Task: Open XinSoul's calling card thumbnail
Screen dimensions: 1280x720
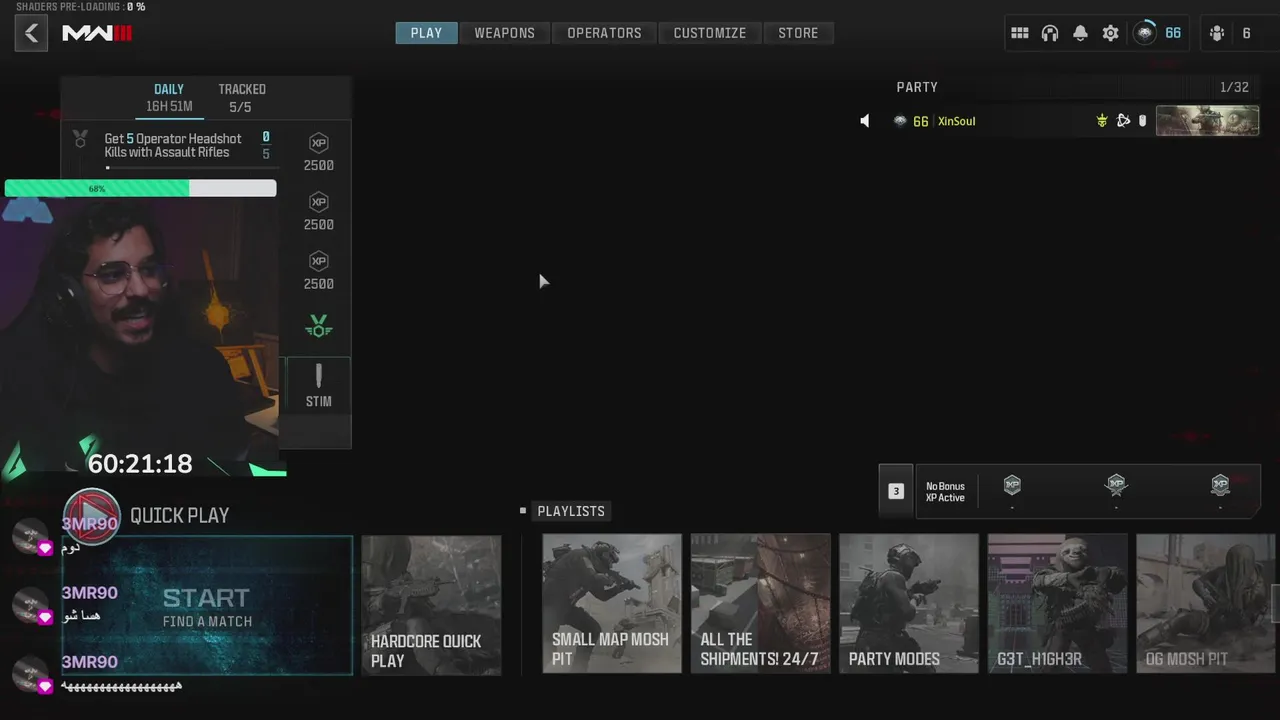Action: tap(1207, 121)
